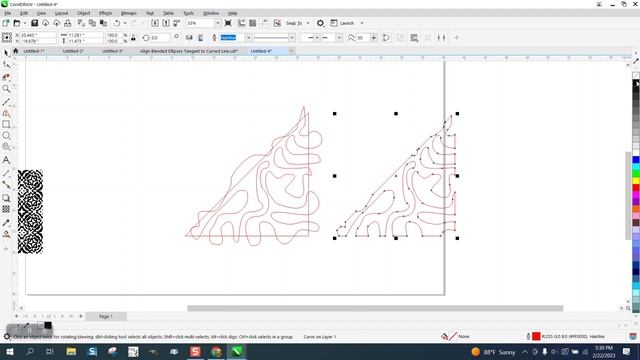
Task: Select the Text tool
Action: click(x=7, y=160)
